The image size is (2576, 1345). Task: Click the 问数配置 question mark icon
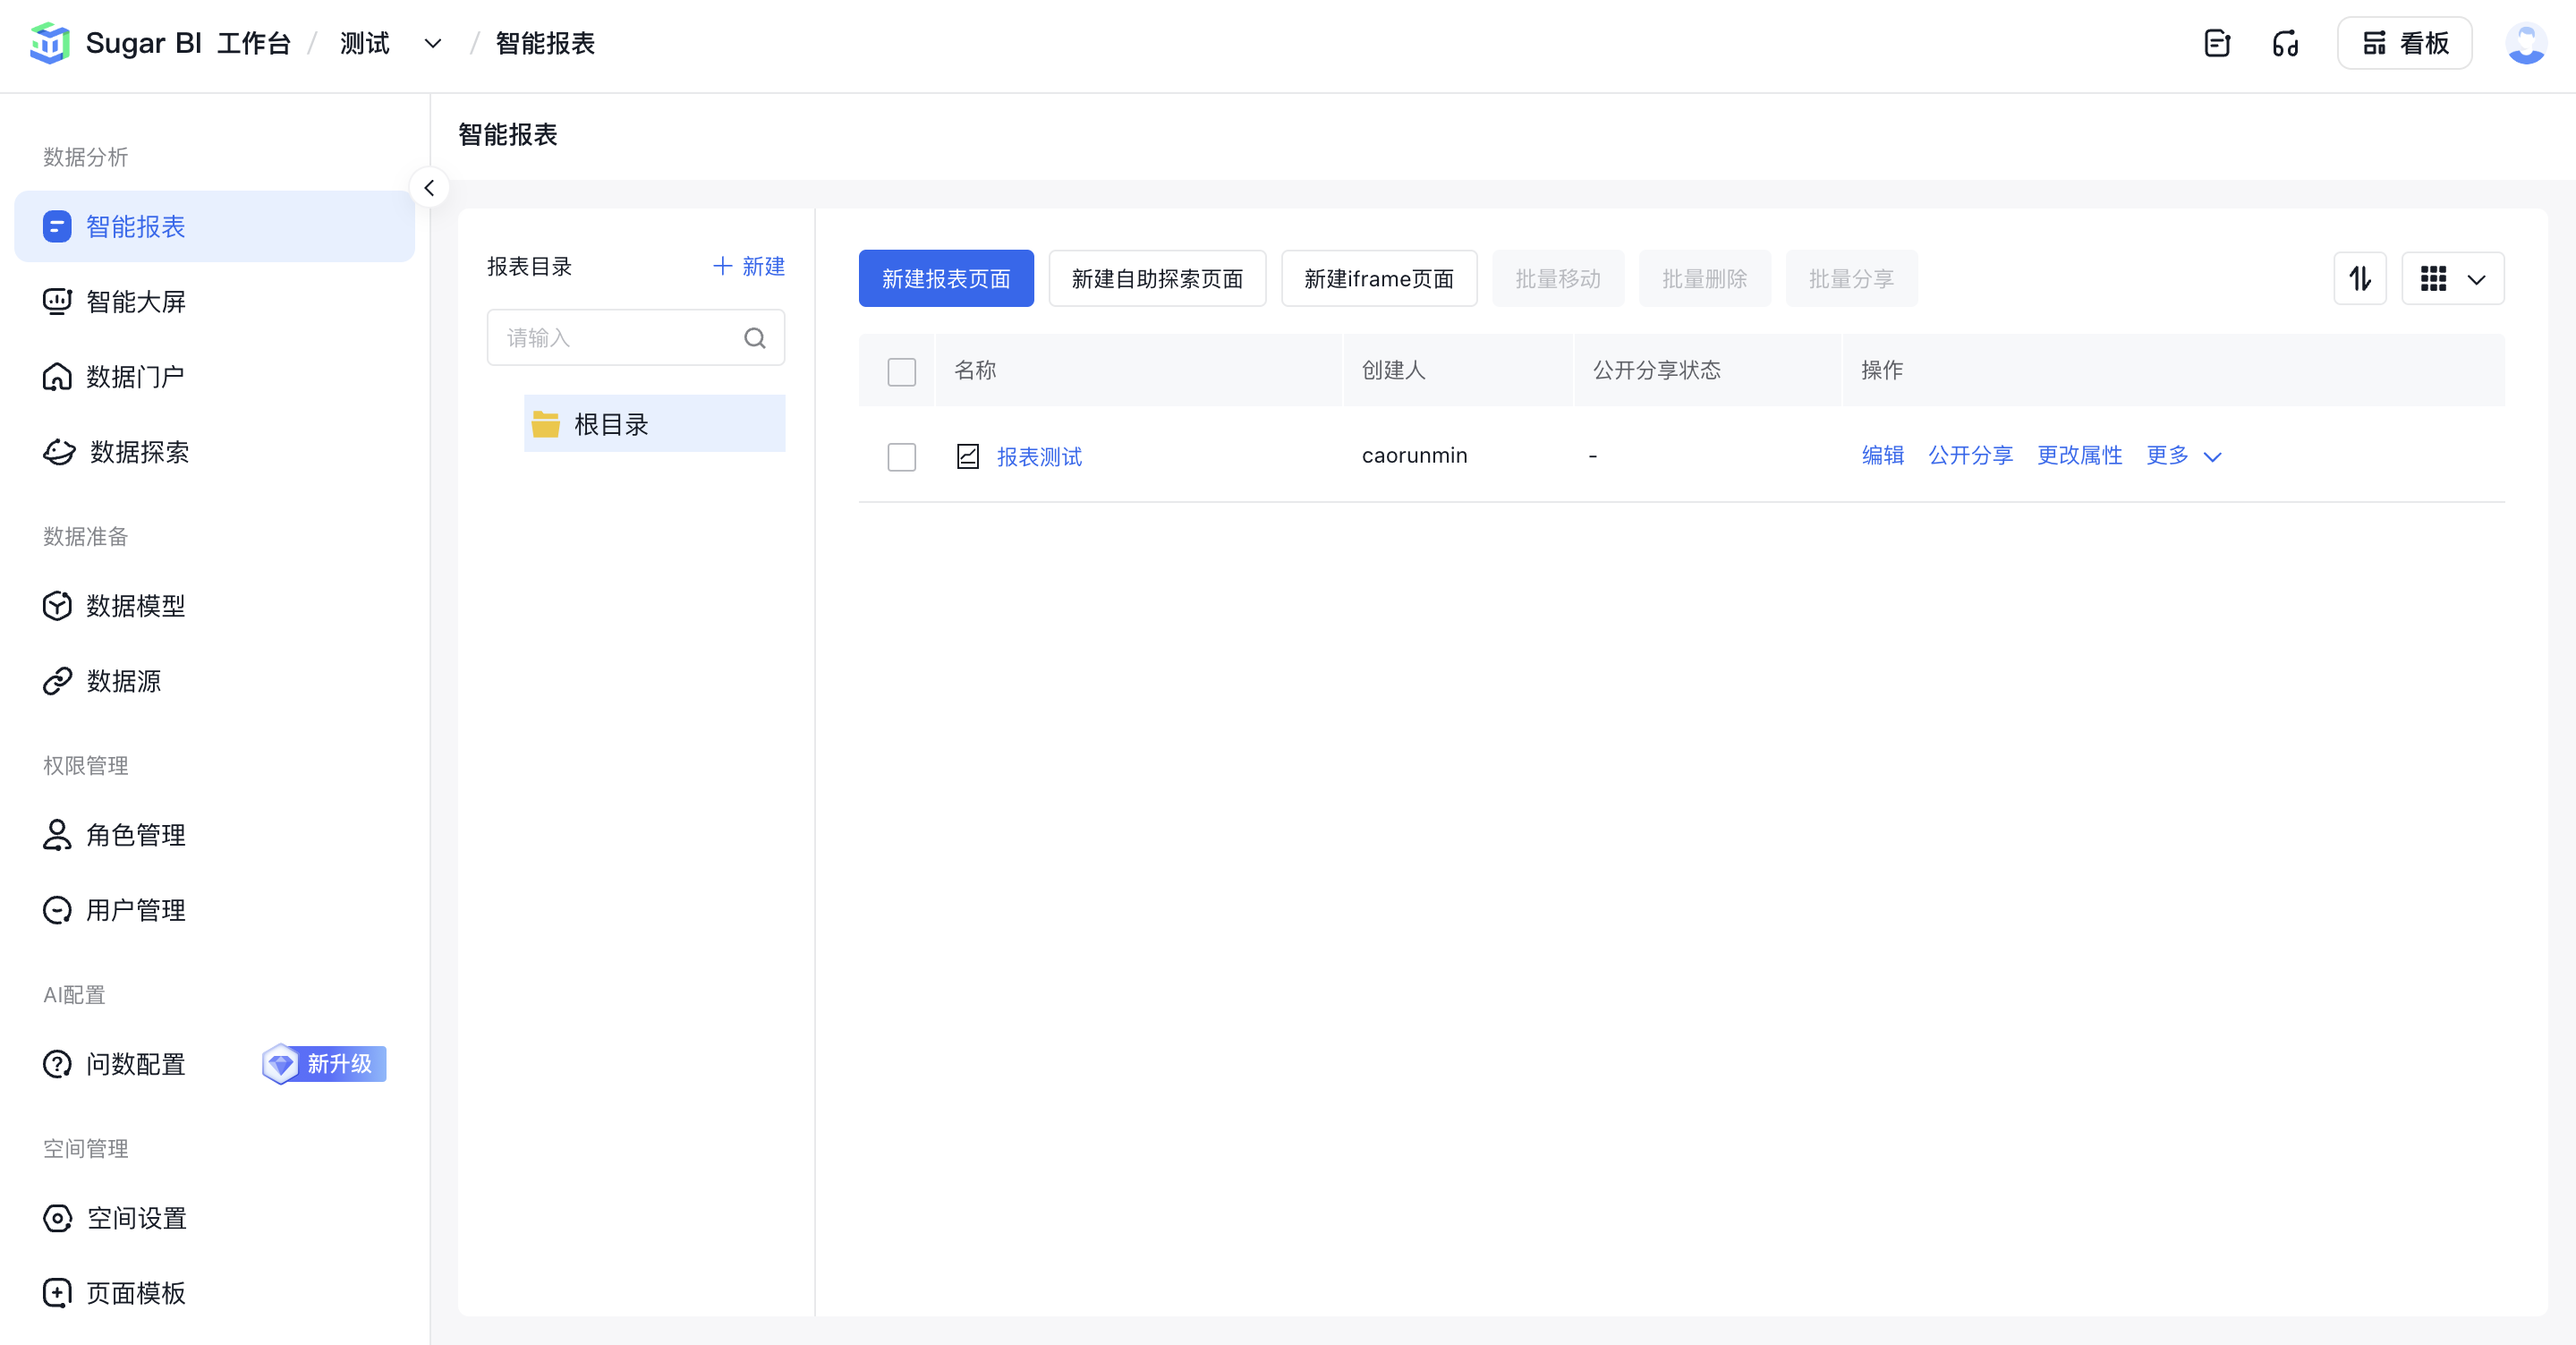tap(57, 1064)
